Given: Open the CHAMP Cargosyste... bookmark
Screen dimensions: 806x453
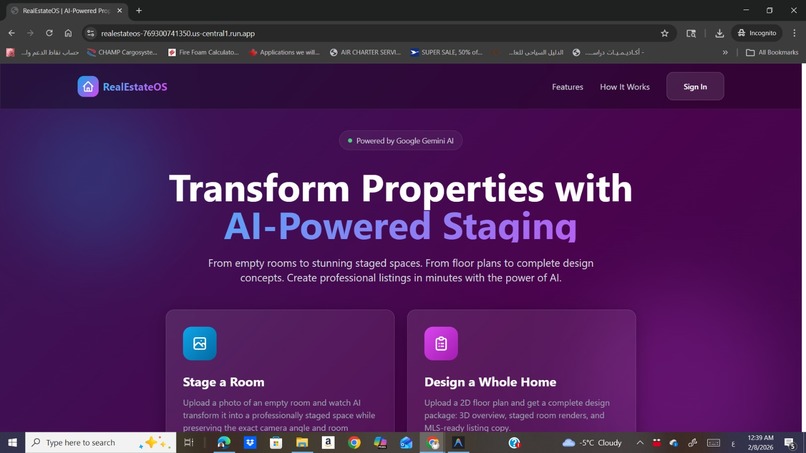Looking at the screenshot, I should click(x=122, y=52).
